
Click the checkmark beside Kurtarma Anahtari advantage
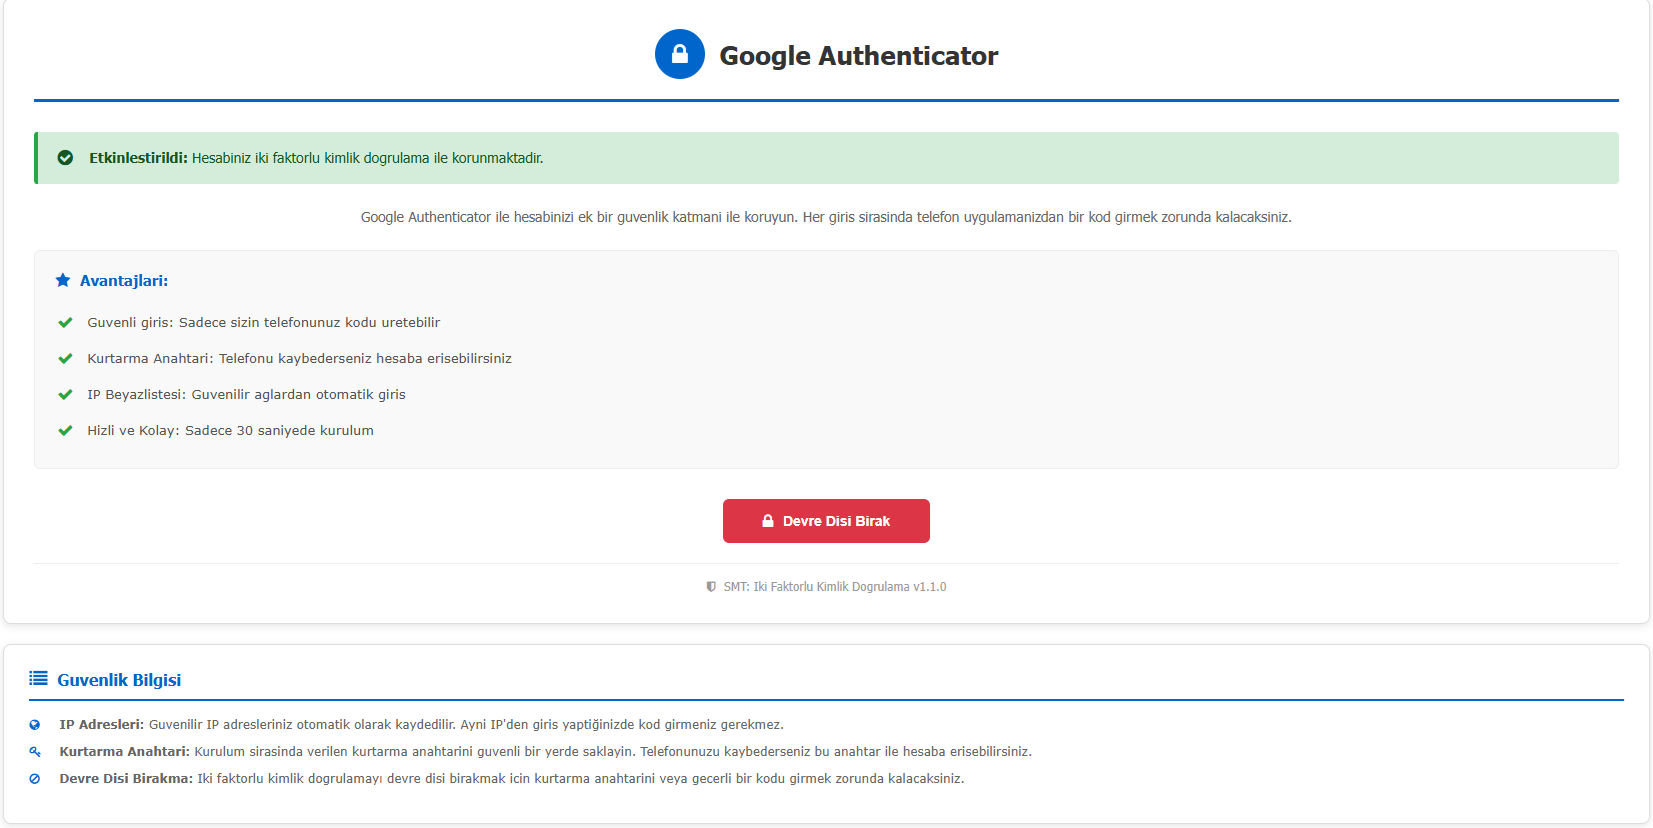click(x=65, y=359)
